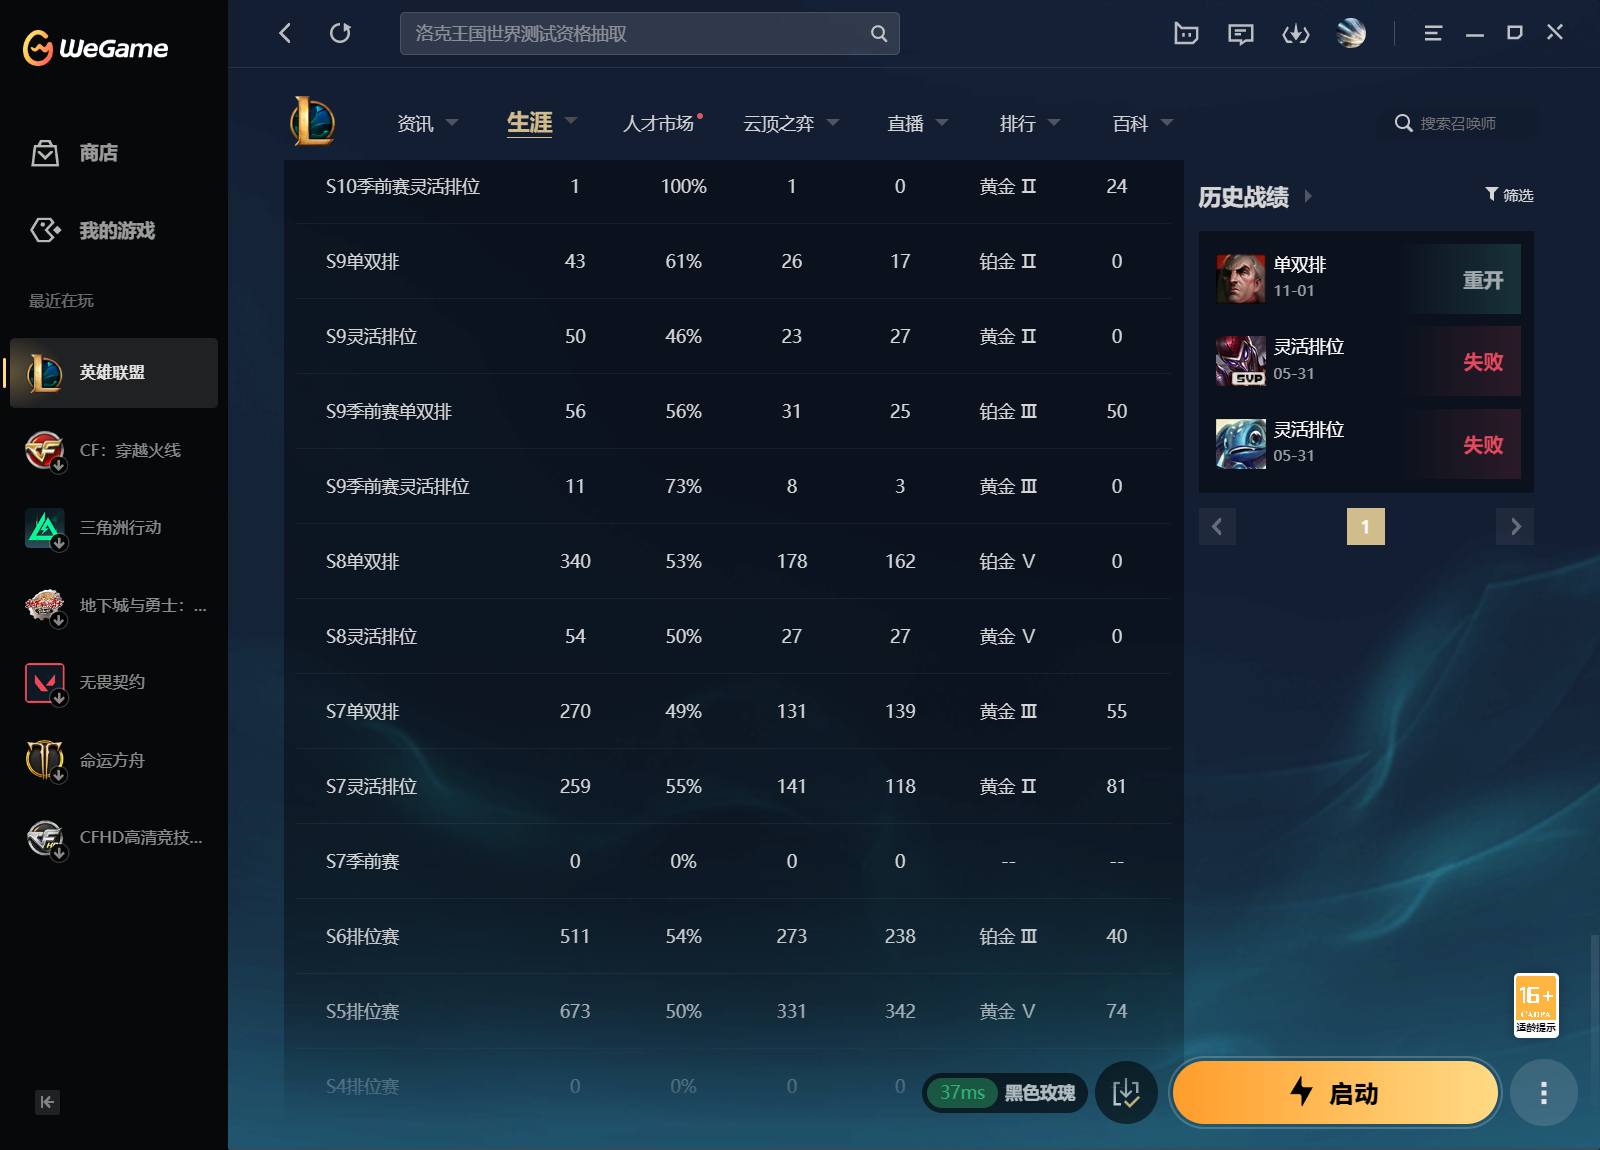Select the S7灵活排位 row label
This screenshot has height=1150, width=1600.
point(371,787)
